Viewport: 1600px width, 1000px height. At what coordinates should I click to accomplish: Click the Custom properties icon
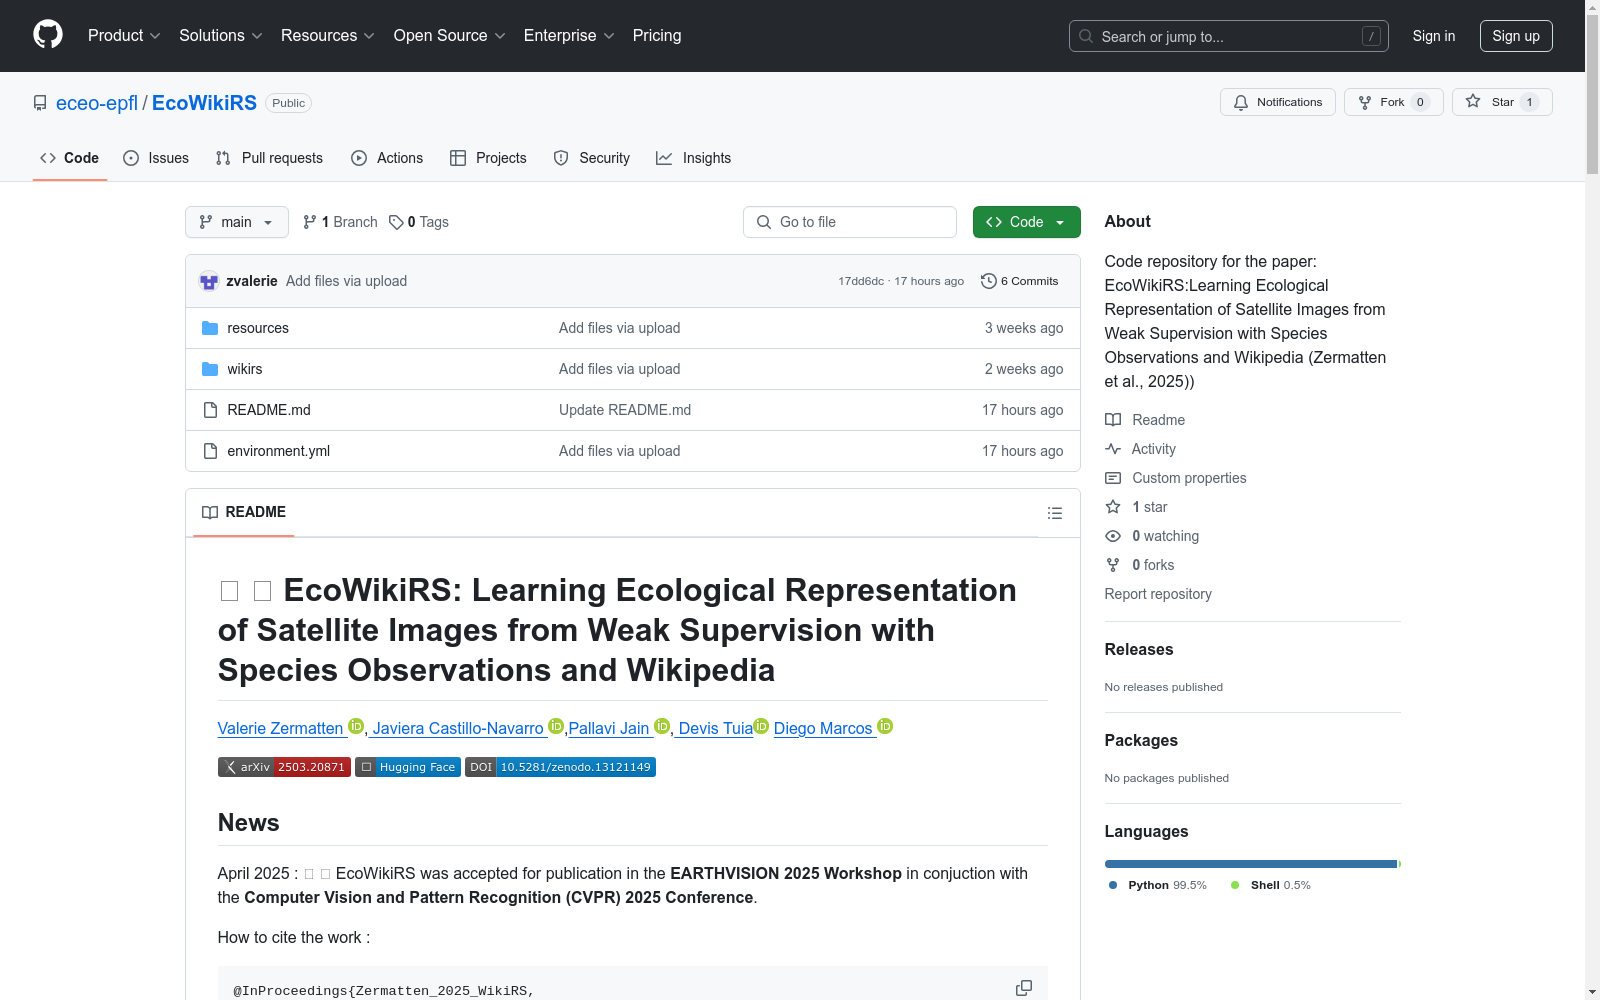pos(1113,478)
